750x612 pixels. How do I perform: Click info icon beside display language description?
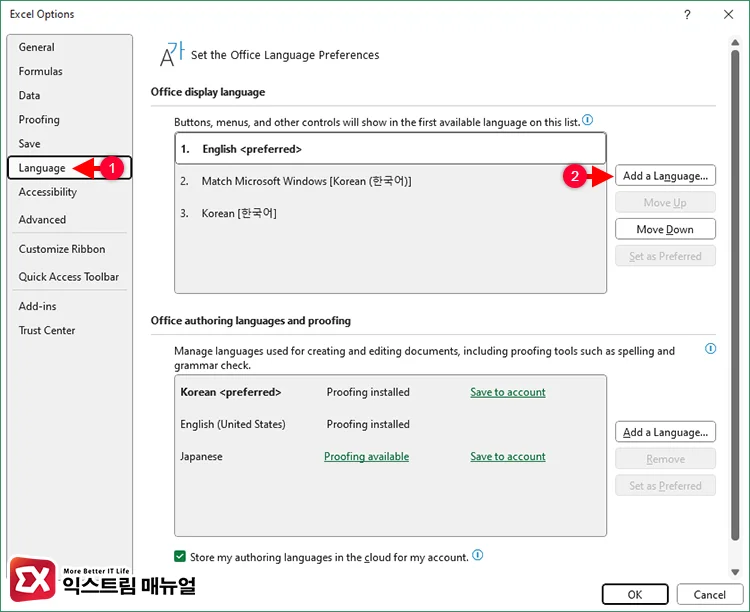588,120
